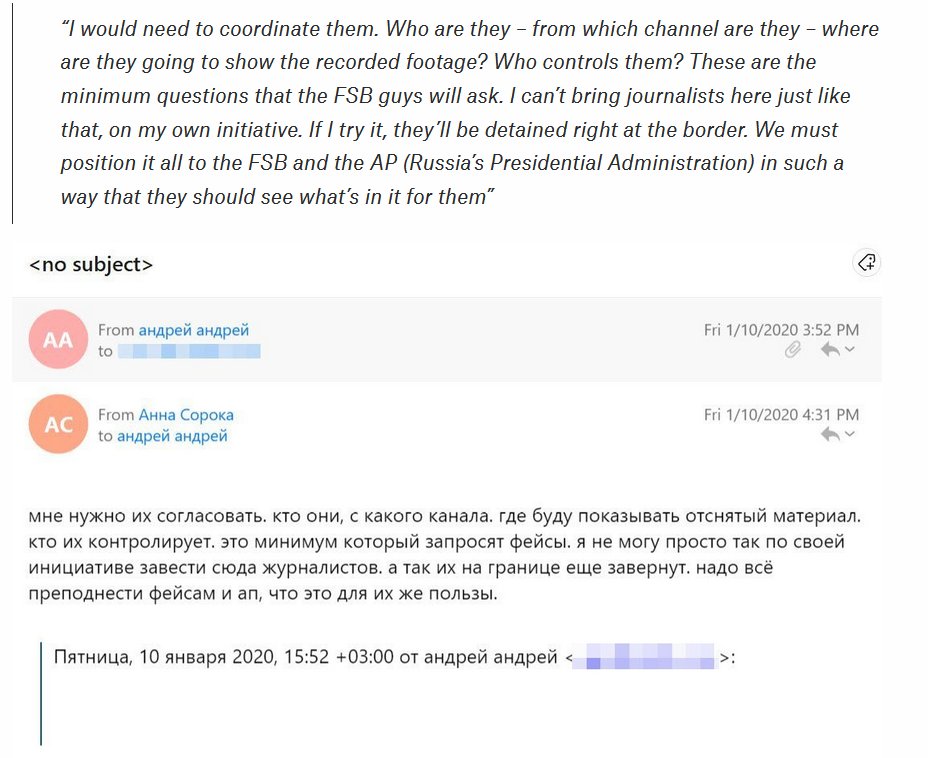Open sender андрей андрей in first message
The image size is (928, 758).
194,330
